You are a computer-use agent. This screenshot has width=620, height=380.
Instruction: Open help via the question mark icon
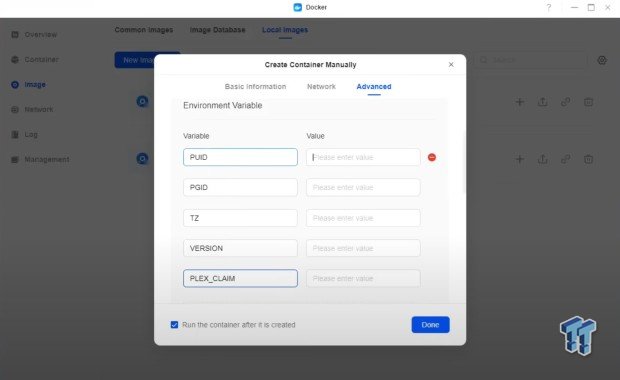click(x=549, y=8)
